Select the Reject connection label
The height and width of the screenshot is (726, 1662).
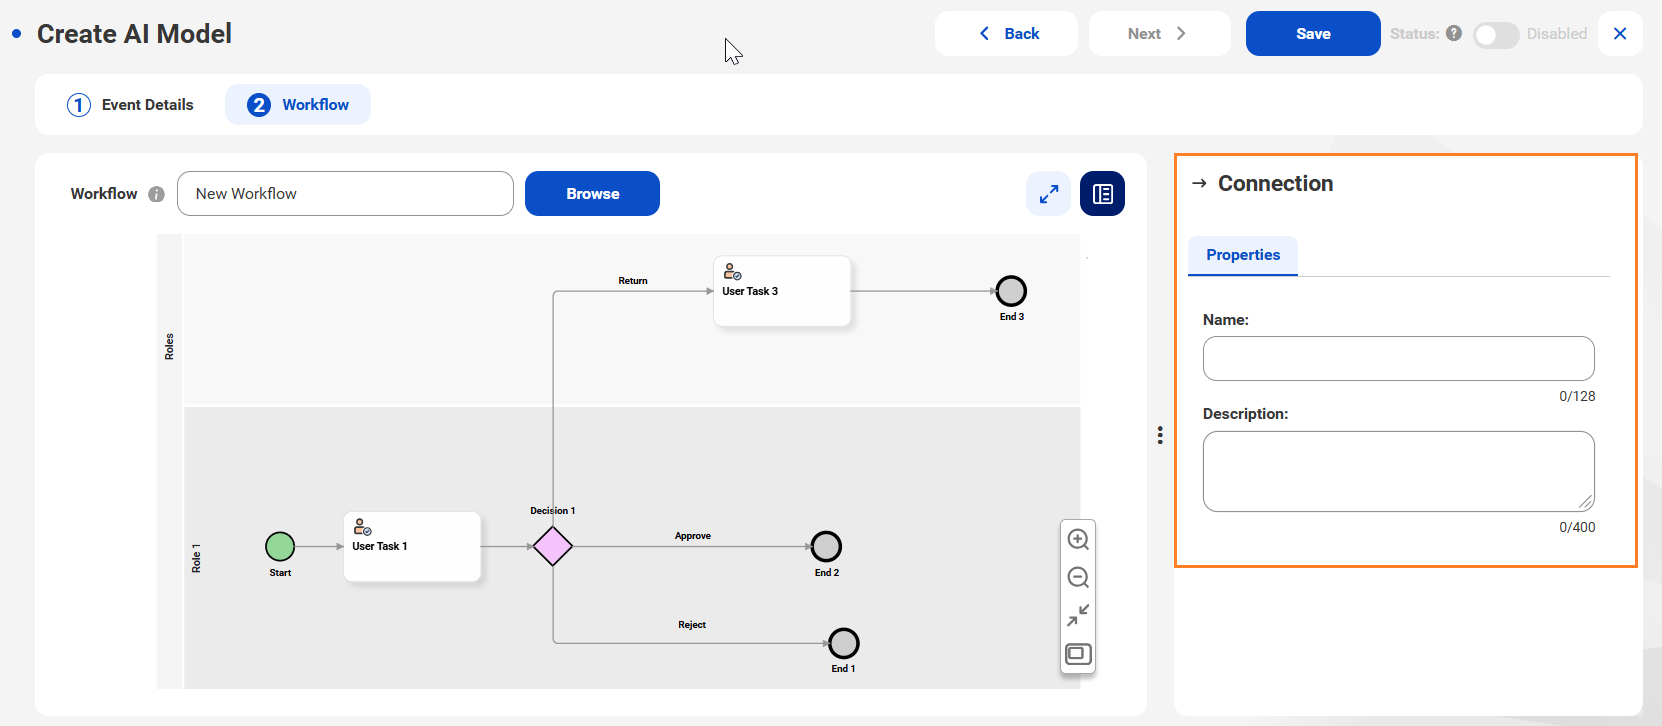pos(692,625)
